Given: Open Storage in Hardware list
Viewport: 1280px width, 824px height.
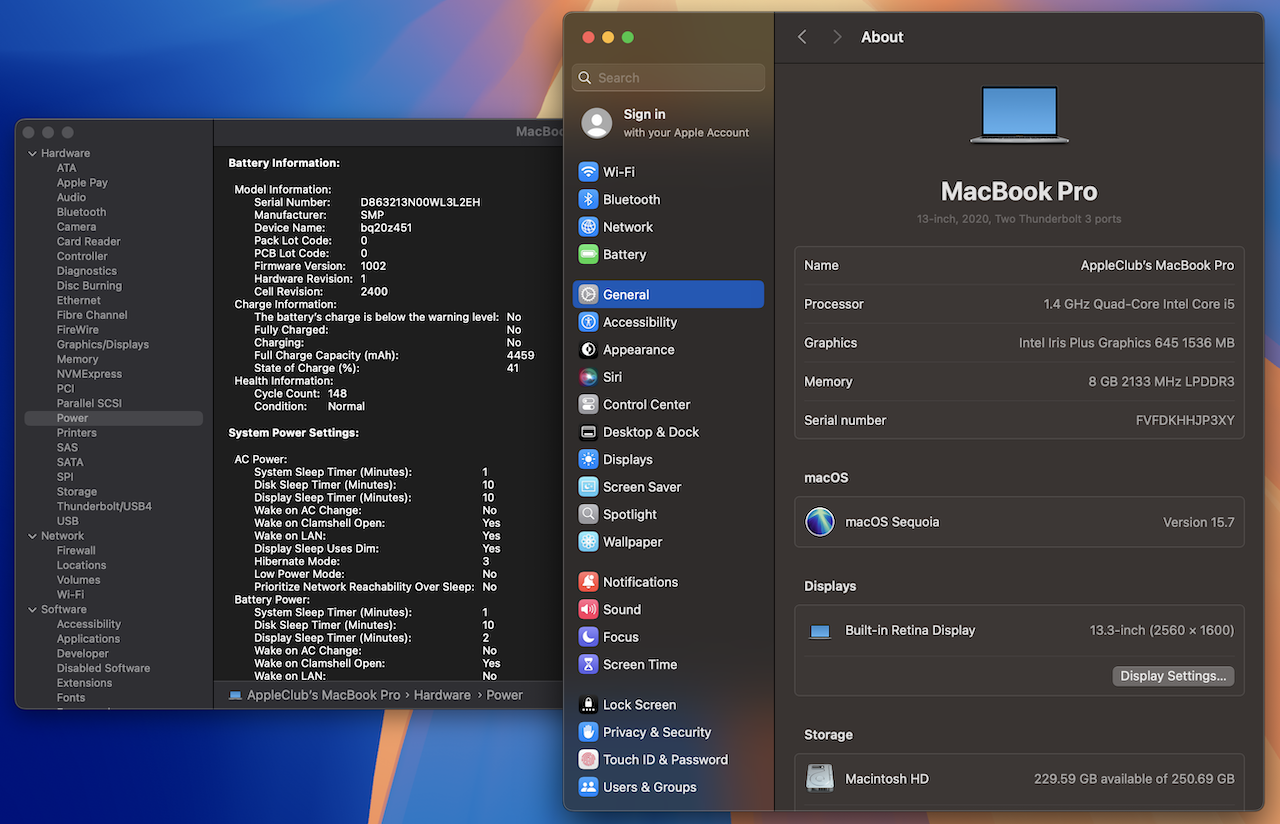Looking at the screenshot, I should pos(77,492).
